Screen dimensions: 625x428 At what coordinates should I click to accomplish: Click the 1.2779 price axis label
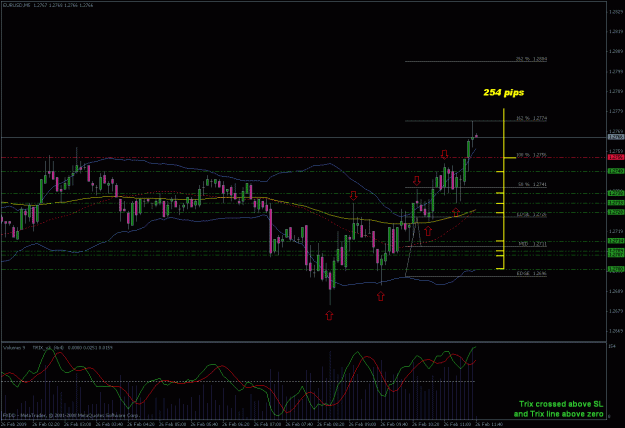pyautogui.click(x=616, y=111)
